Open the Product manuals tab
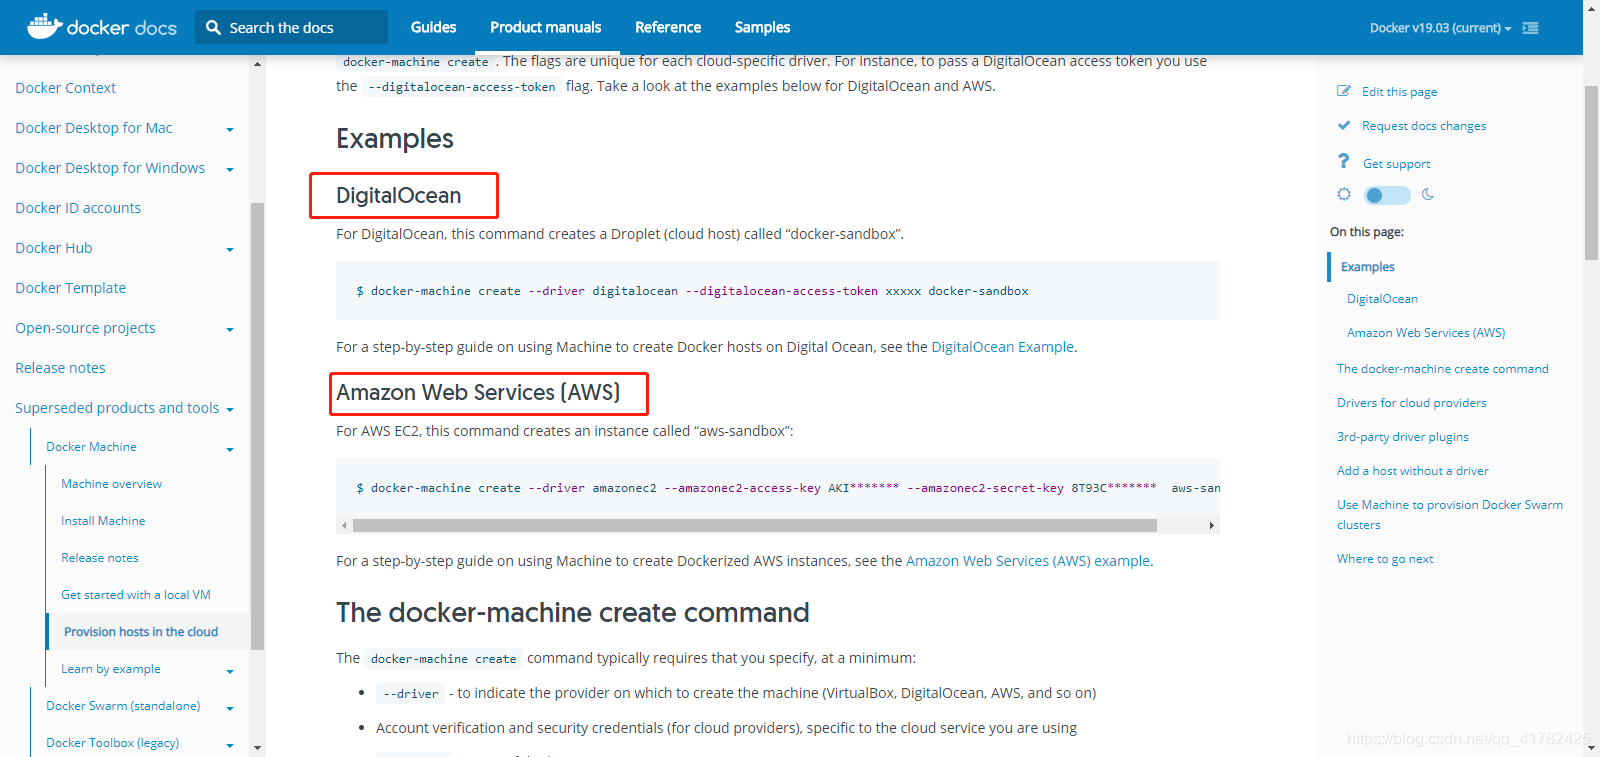The image size is (1600, 757). (545, 28)
